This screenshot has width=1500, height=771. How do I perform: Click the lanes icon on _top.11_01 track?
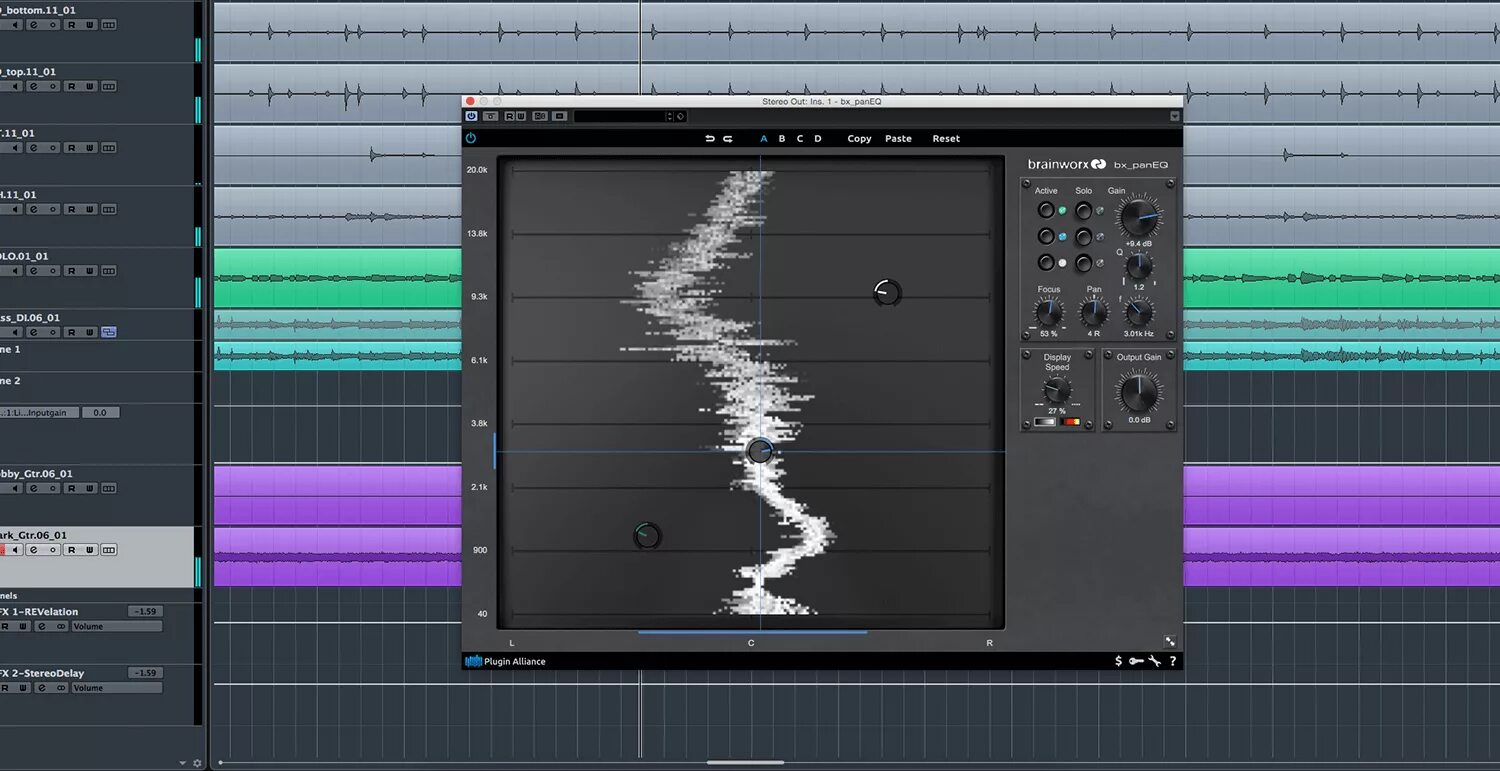pos(109,86)
